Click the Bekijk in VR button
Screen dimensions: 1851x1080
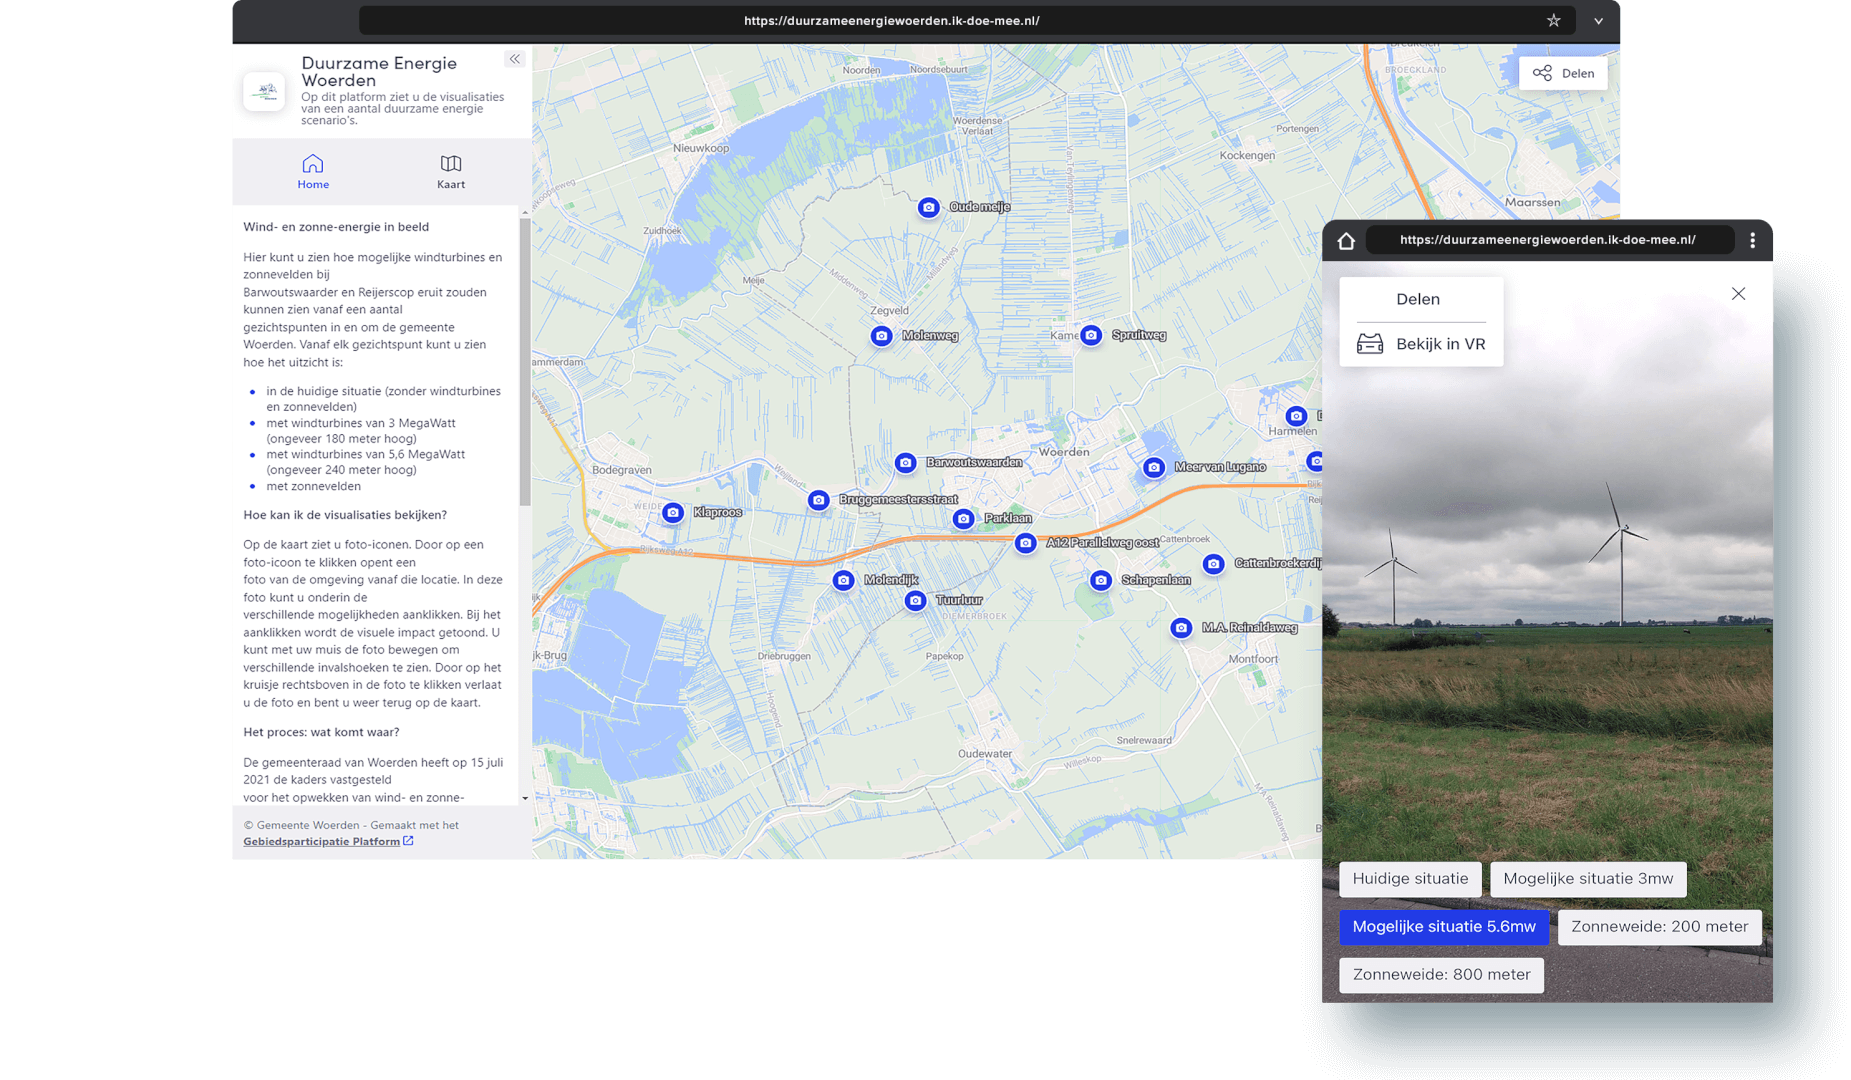click(1421, 344)
